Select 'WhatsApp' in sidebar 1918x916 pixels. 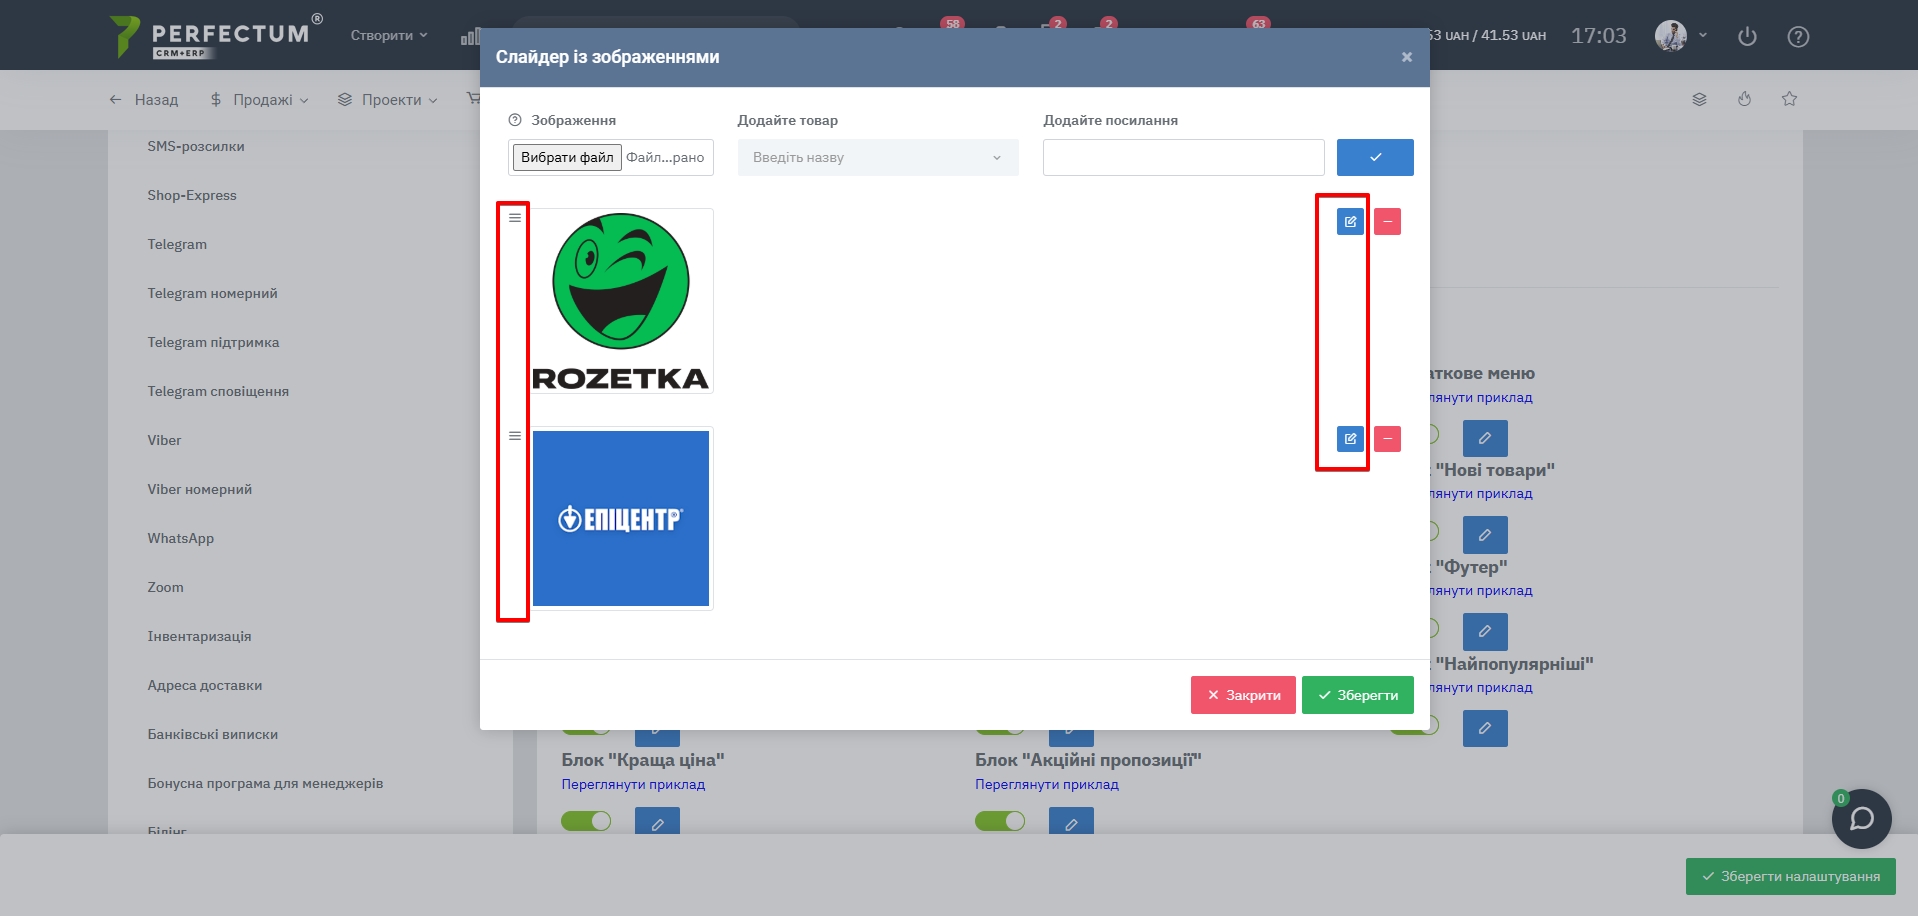point(181,538)
